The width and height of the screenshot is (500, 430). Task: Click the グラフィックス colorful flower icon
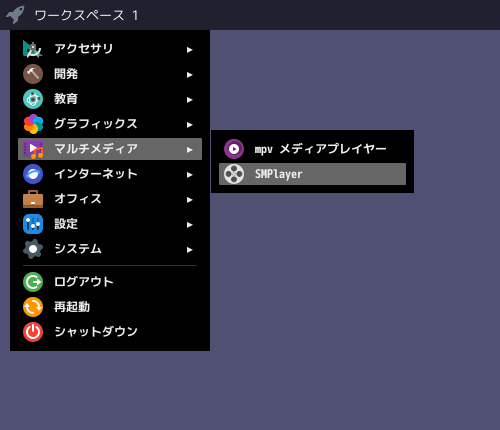coord(33,124)
